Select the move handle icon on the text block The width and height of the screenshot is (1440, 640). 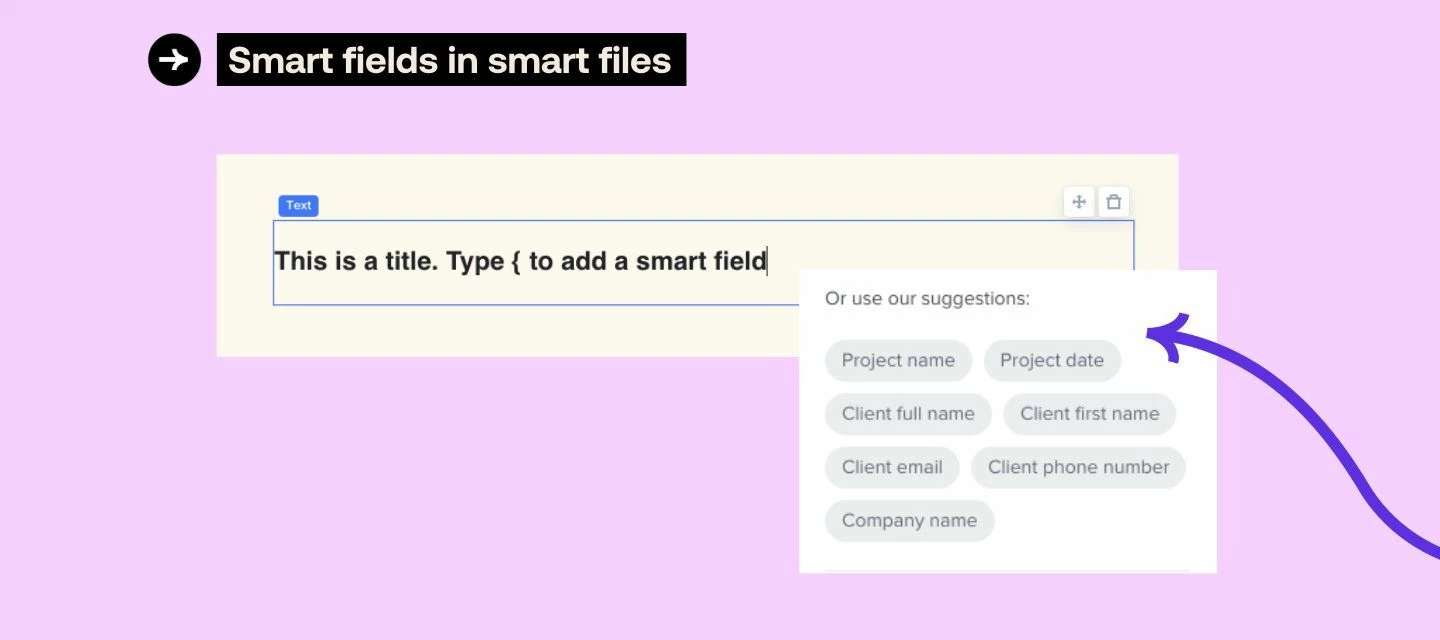(1079, 201)
